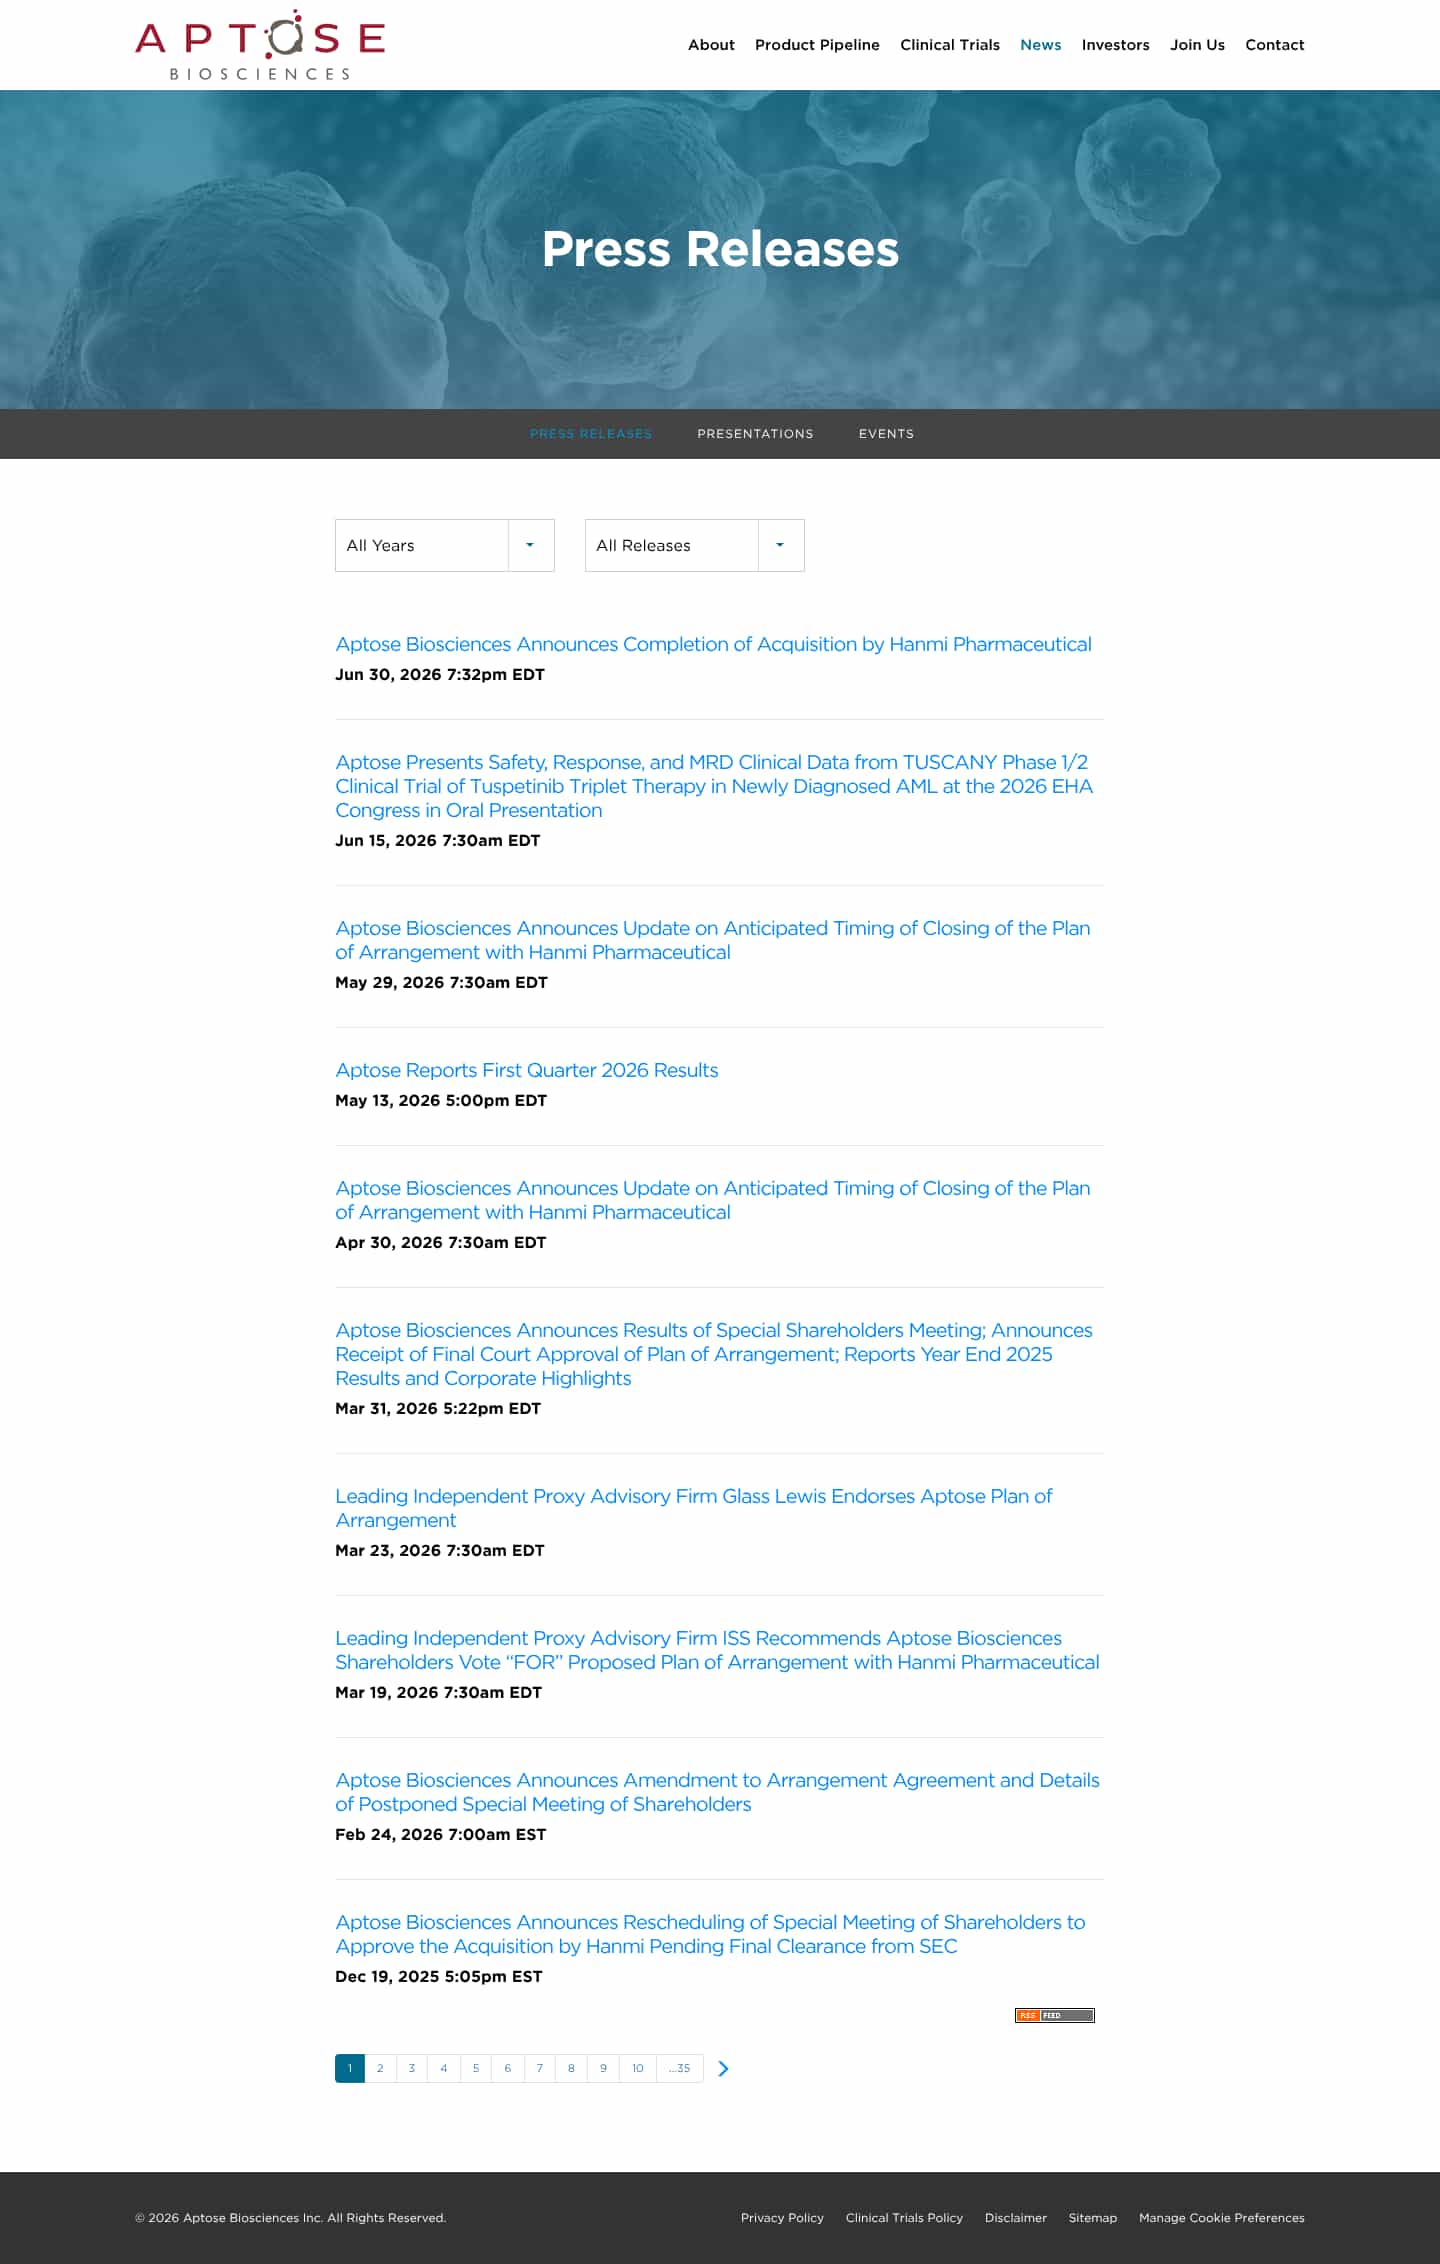Open Glass Lewis Endorses Aptose Plan release

click(x=694, y=1508)
